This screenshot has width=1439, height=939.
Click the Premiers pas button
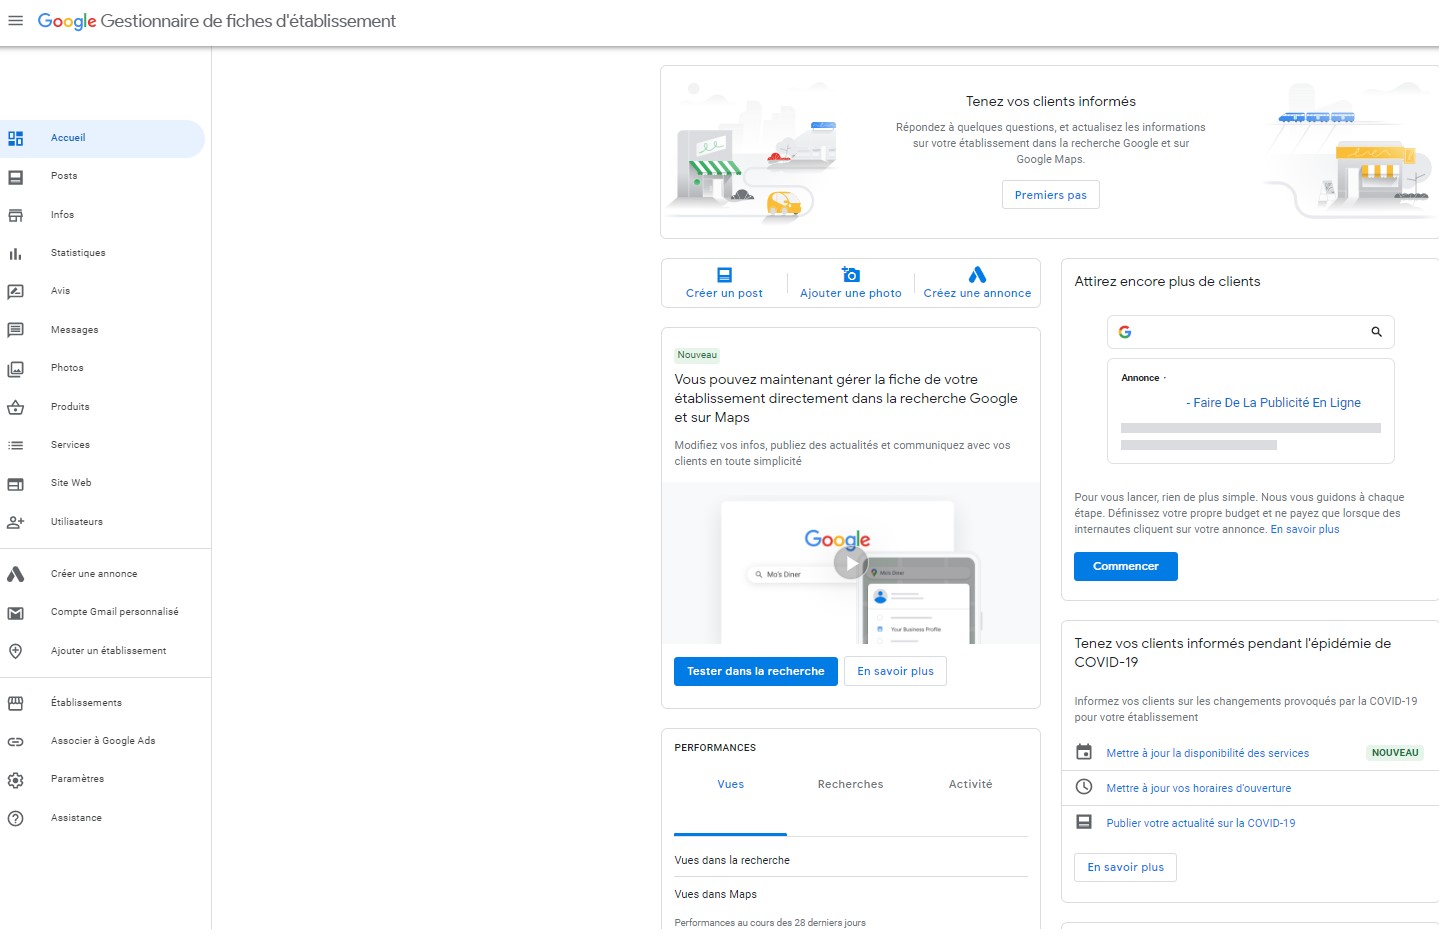(1050, 195)
